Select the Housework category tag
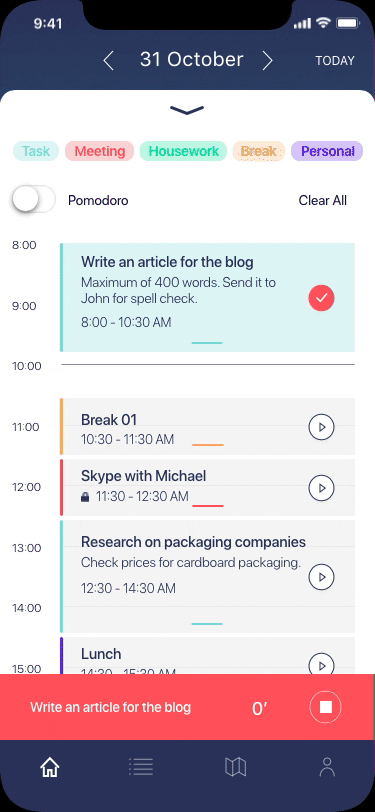This screenshot has width=375, height=812. (x=183, y=151)
